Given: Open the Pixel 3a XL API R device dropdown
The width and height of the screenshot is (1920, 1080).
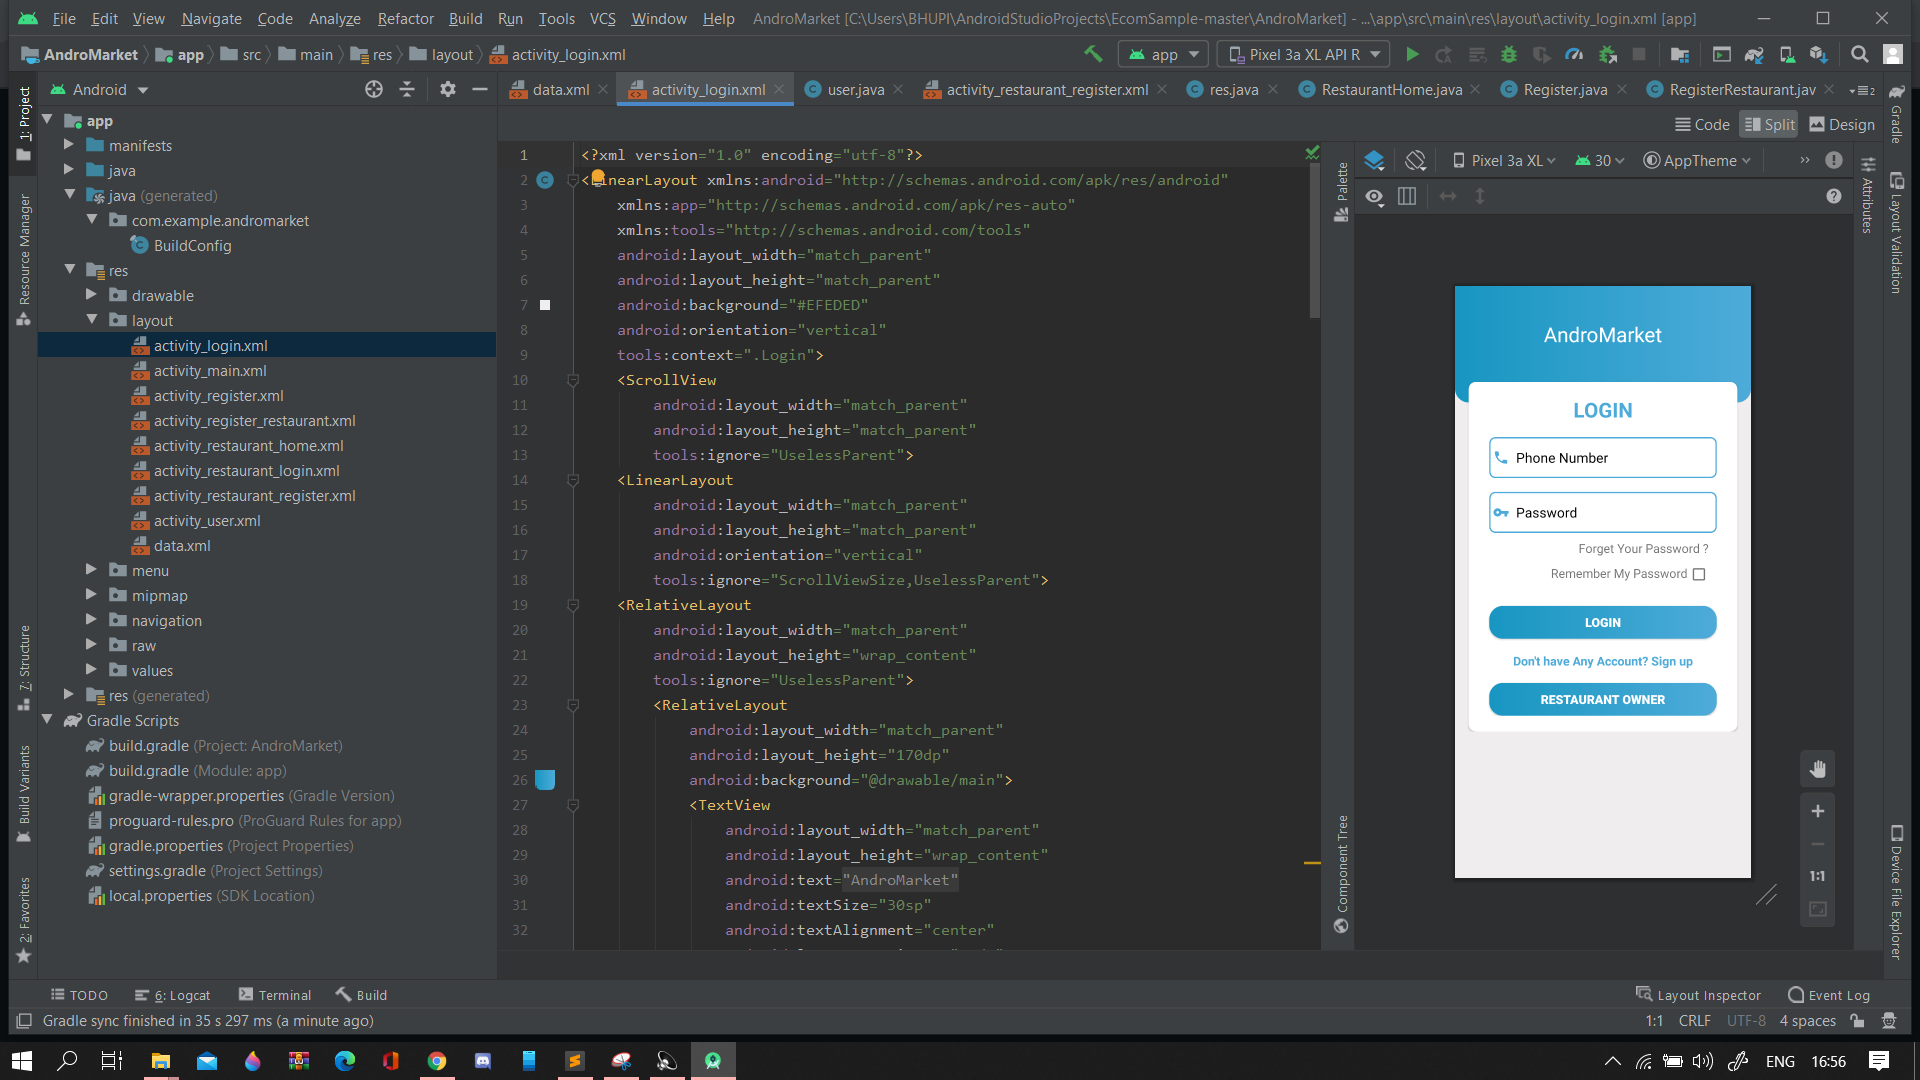Looking at the screenshot, I should [1304, 55].
